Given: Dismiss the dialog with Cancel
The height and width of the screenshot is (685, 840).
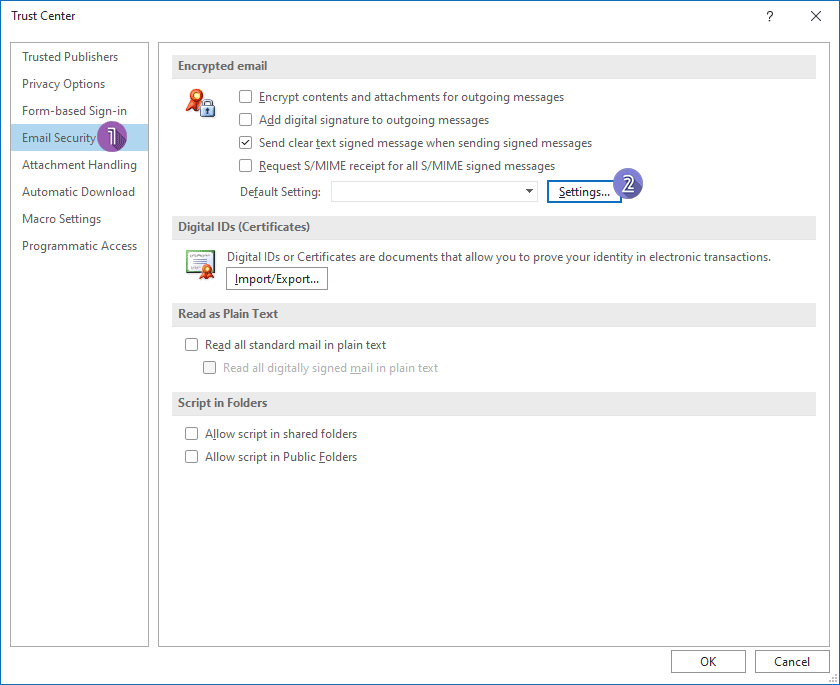Looking at the screenshot, I should coord(792,661).
